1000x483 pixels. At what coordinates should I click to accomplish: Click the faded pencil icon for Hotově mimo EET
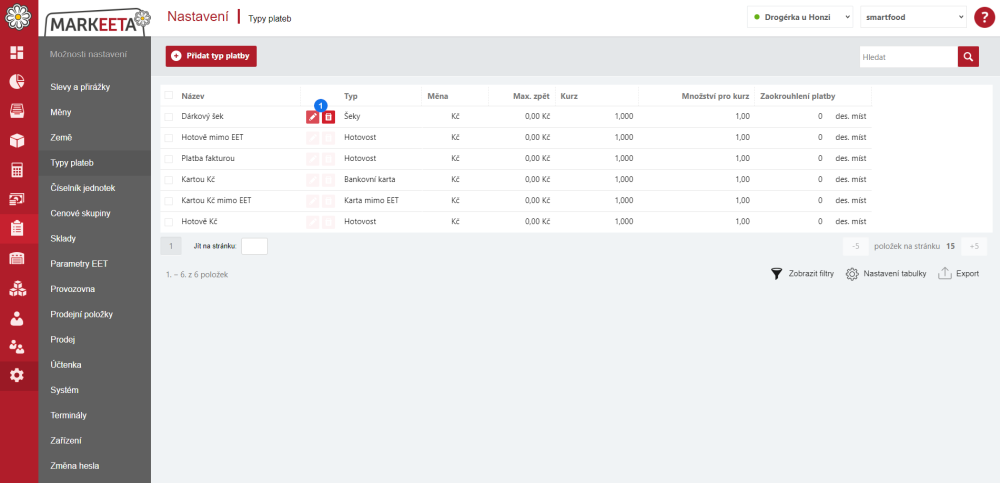coord(312,138)
